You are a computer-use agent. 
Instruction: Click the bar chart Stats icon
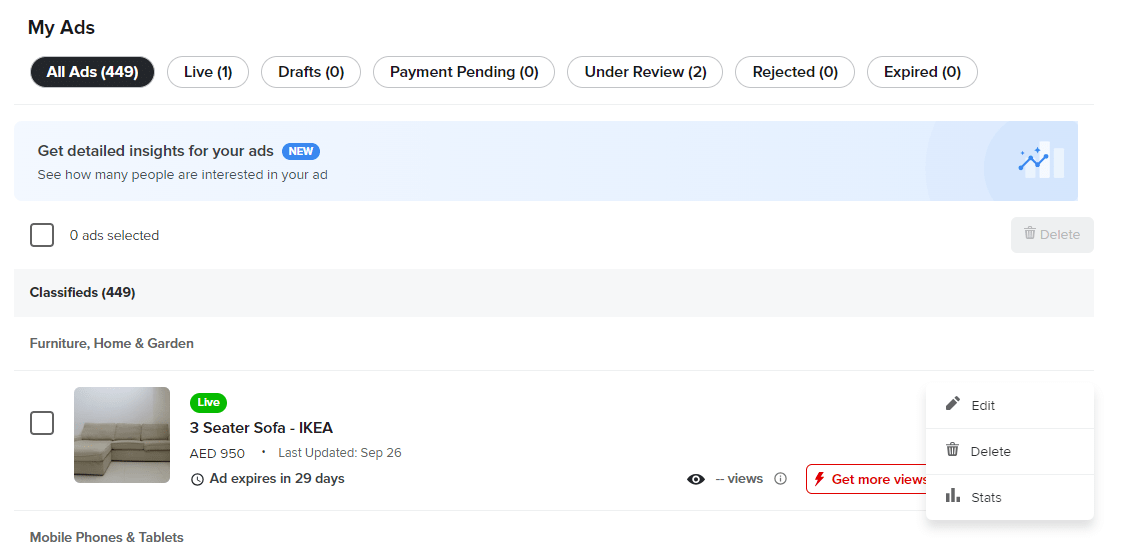(x=953, y=496)
